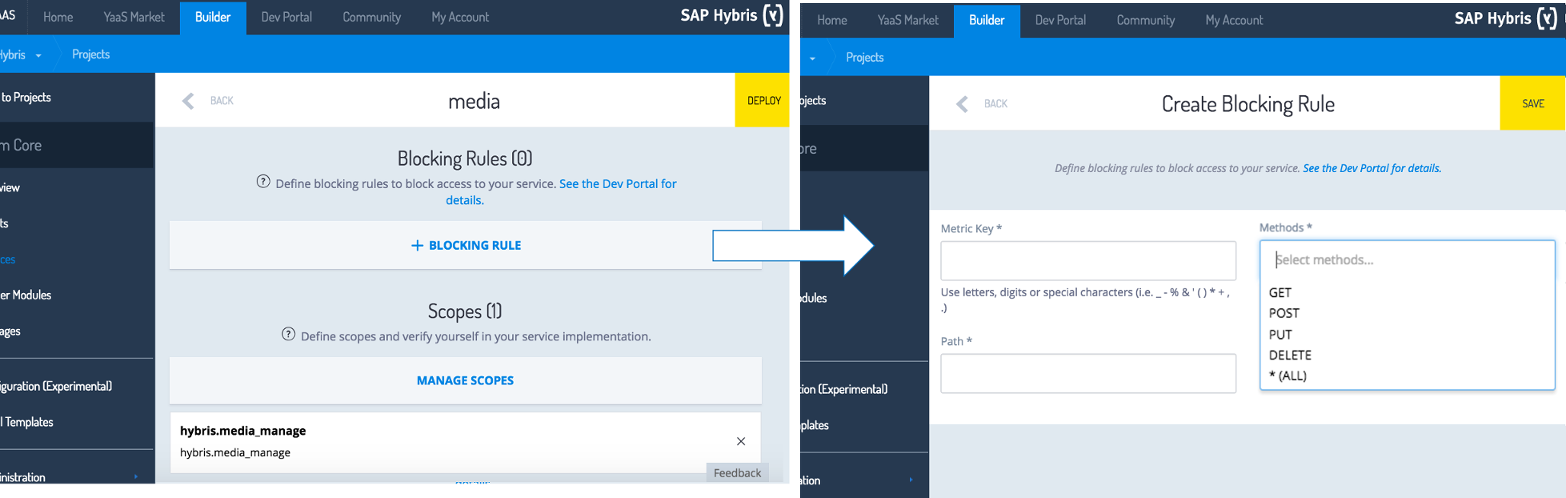Image resolution: width=1566 pixels, height=498 pixels.
Task: Open Core section in left sidebar
Action: (77, 145)
